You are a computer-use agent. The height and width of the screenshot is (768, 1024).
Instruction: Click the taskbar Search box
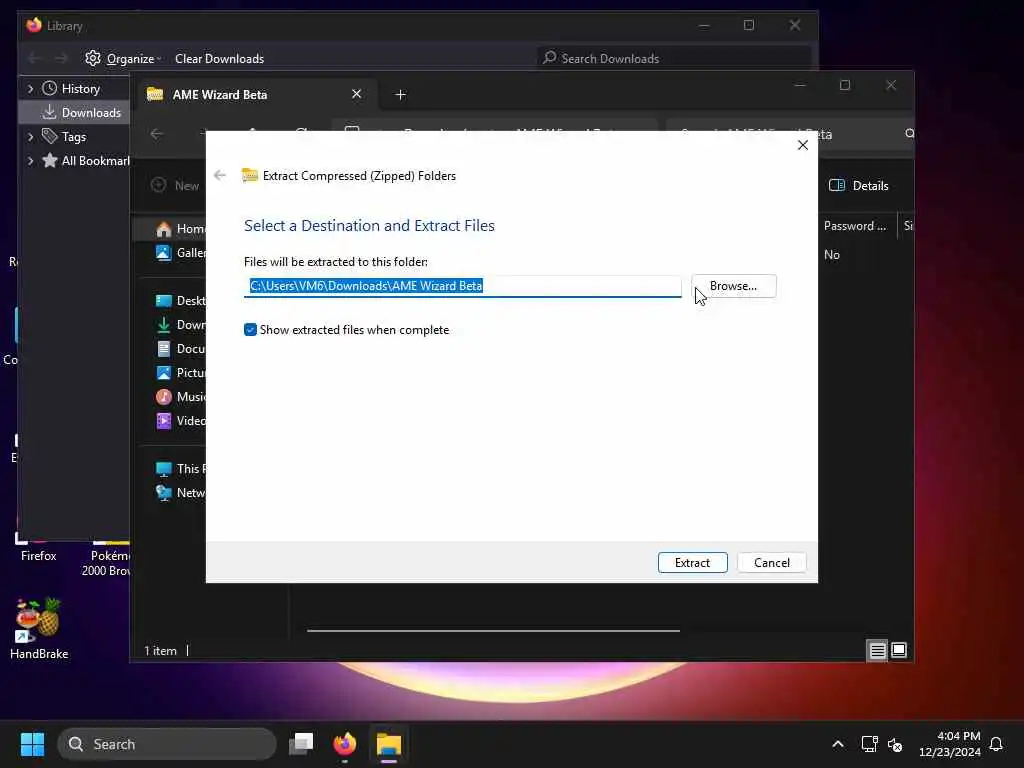coord(167,744)
